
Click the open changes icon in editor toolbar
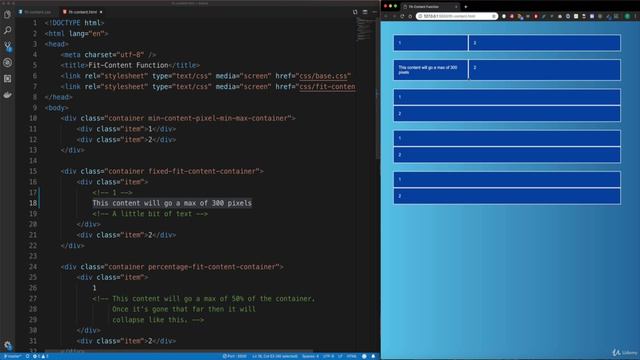pos(355,12)
